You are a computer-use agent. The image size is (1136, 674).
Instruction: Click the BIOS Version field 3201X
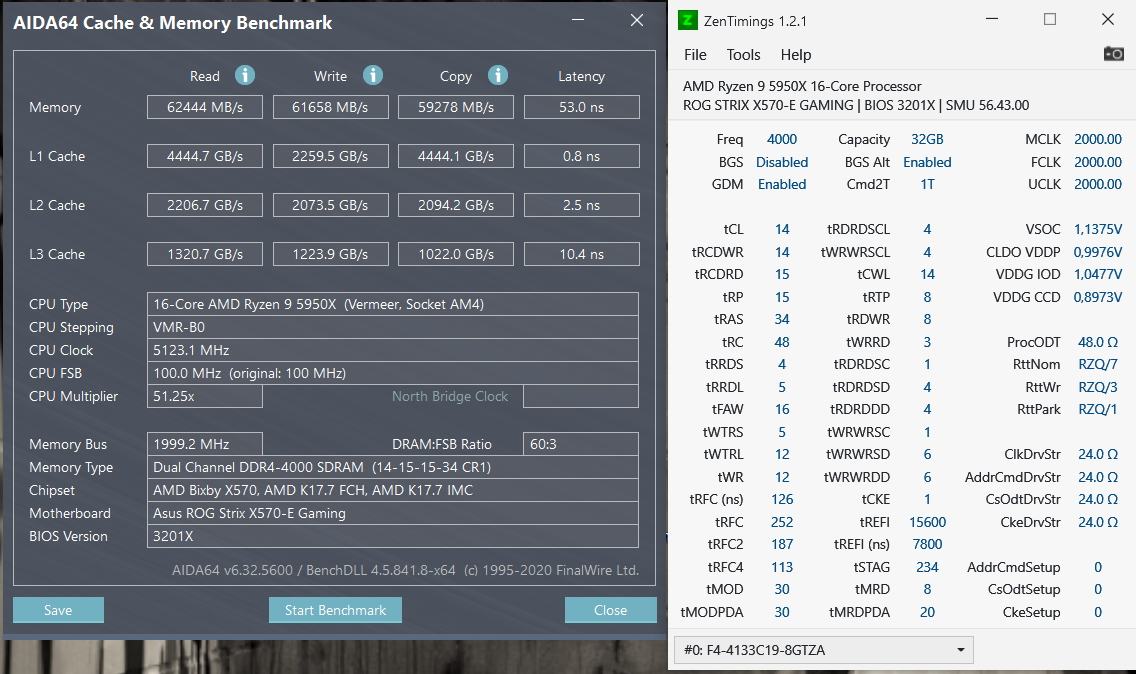click(393, 536)
